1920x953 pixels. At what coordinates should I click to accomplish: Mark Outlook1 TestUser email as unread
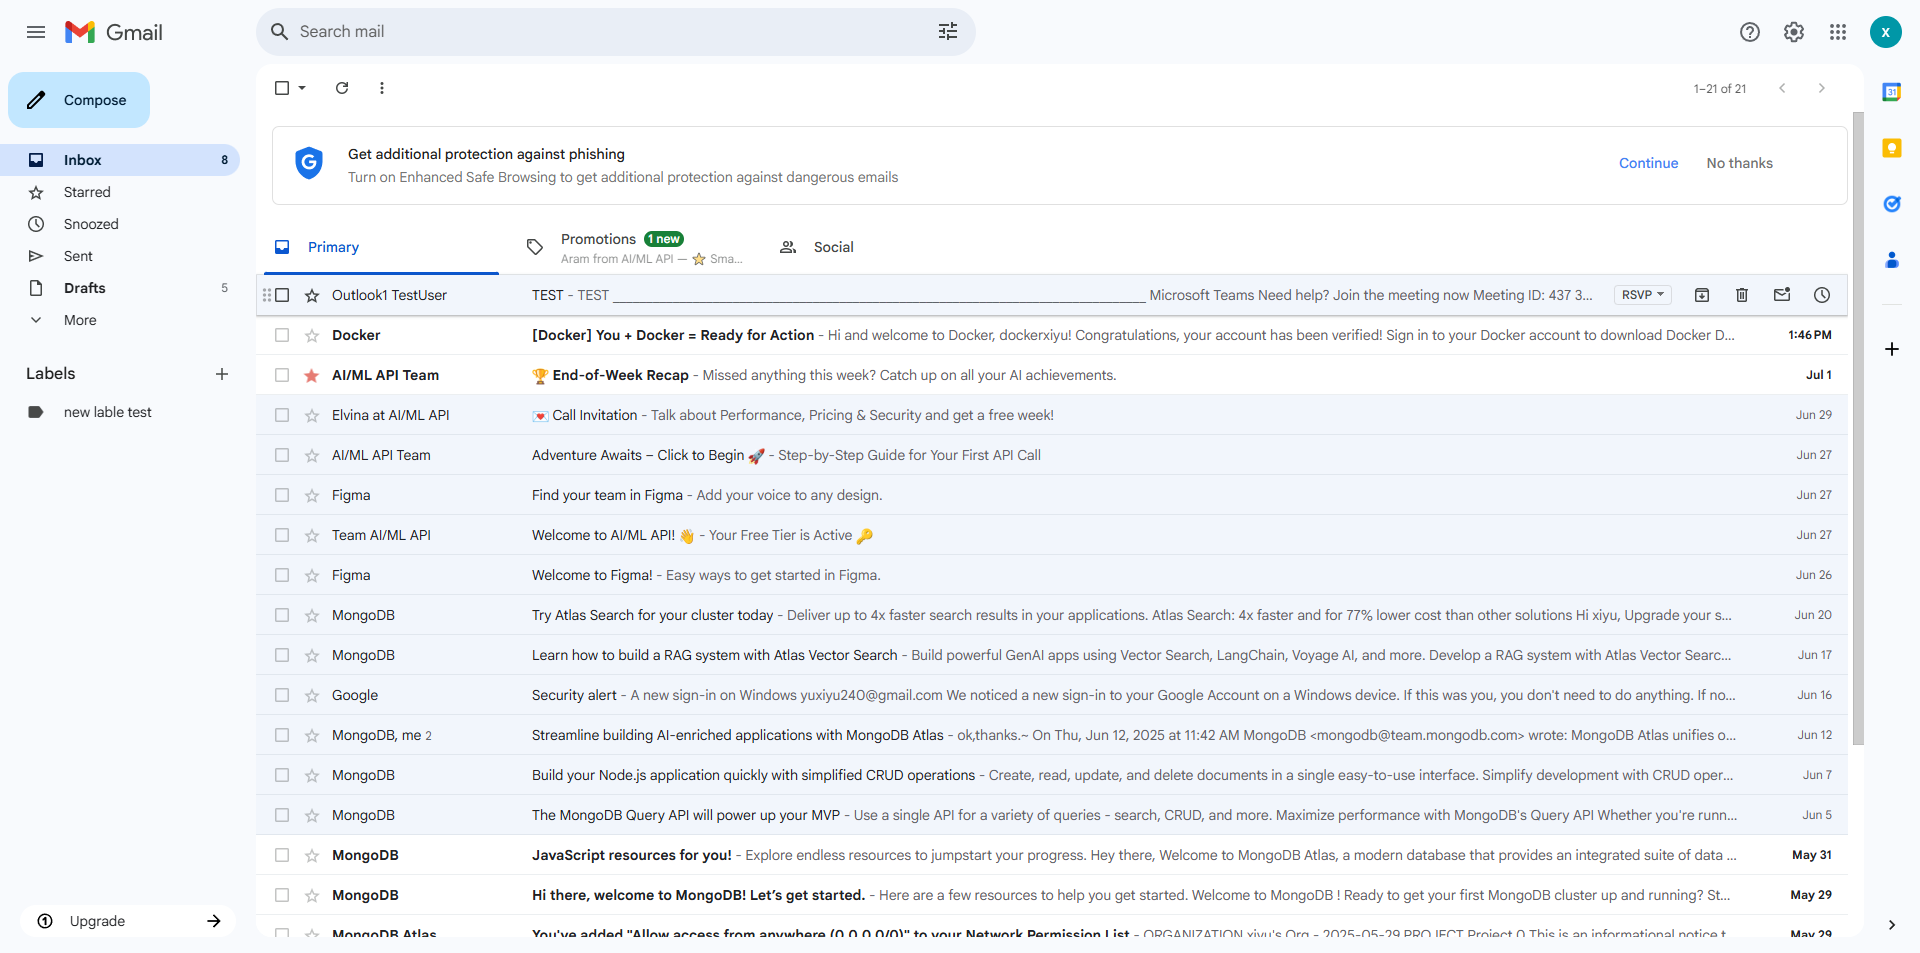(x=1782, y=295)
